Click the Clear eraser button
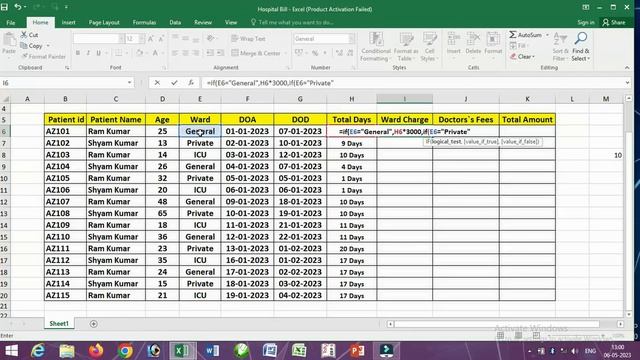This screenshot has width=640, height=360. click(x=522, y=57)
